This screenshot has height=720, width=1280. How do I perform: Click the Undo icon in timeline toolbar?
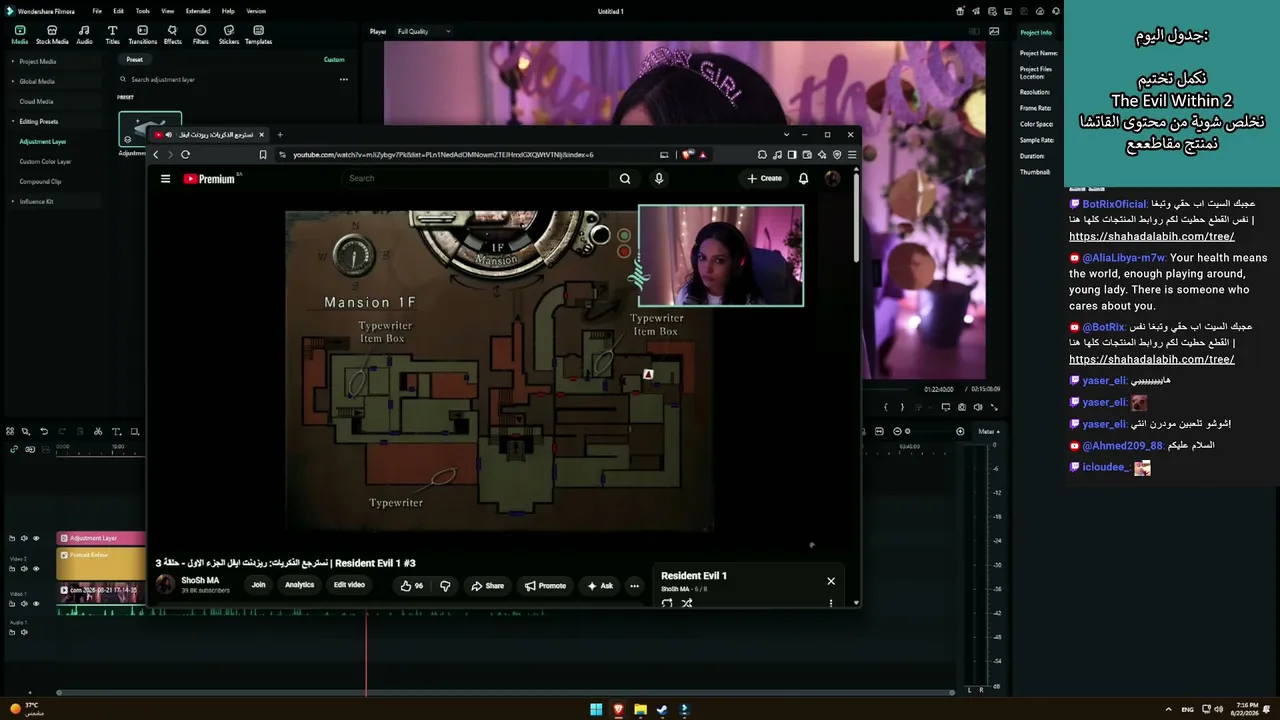coord(43,432)
